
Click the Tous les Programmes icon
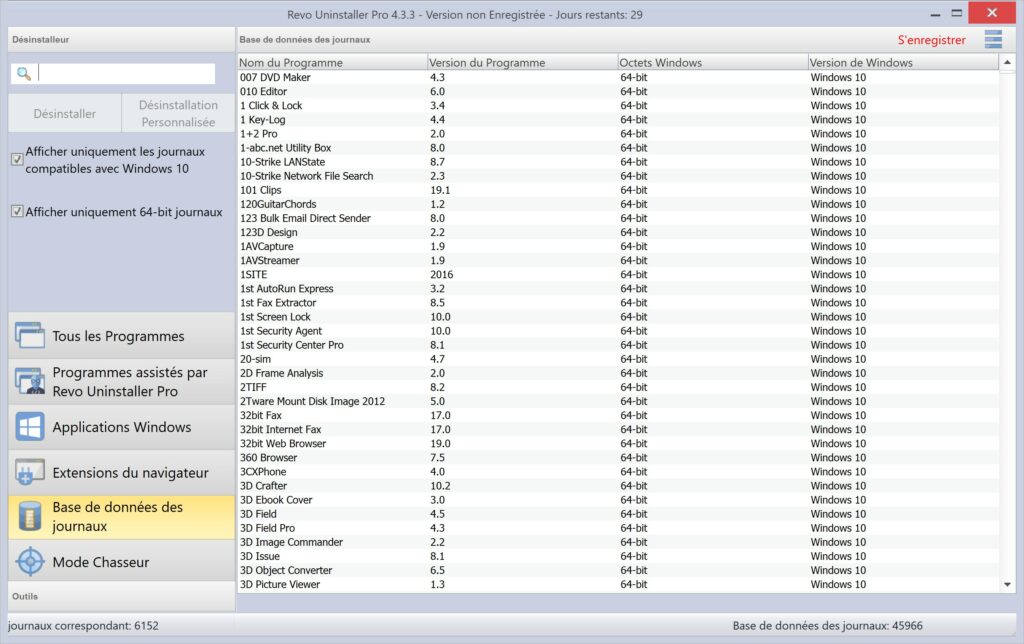[x=29, y=335]
